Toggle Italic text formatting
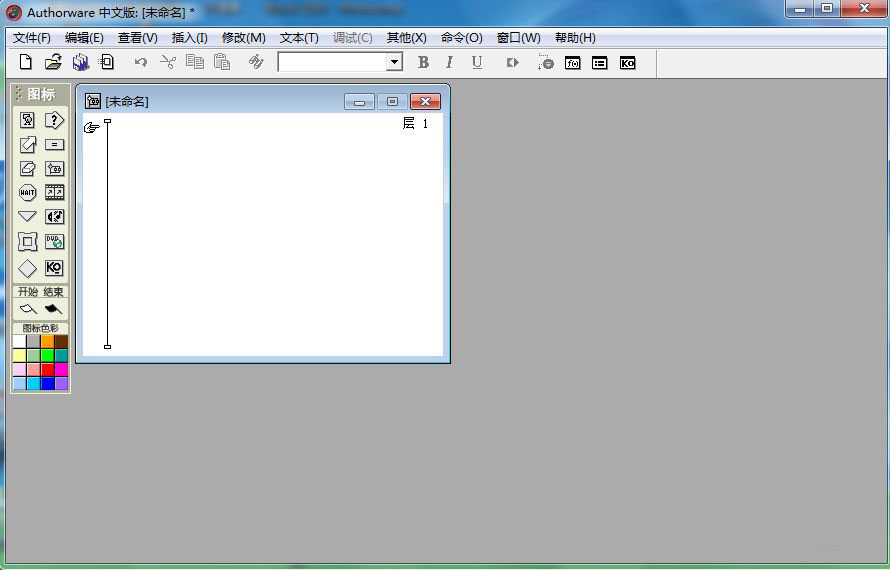Image resolution: width=890 pixels, height=570 pixels. (449, 62)
